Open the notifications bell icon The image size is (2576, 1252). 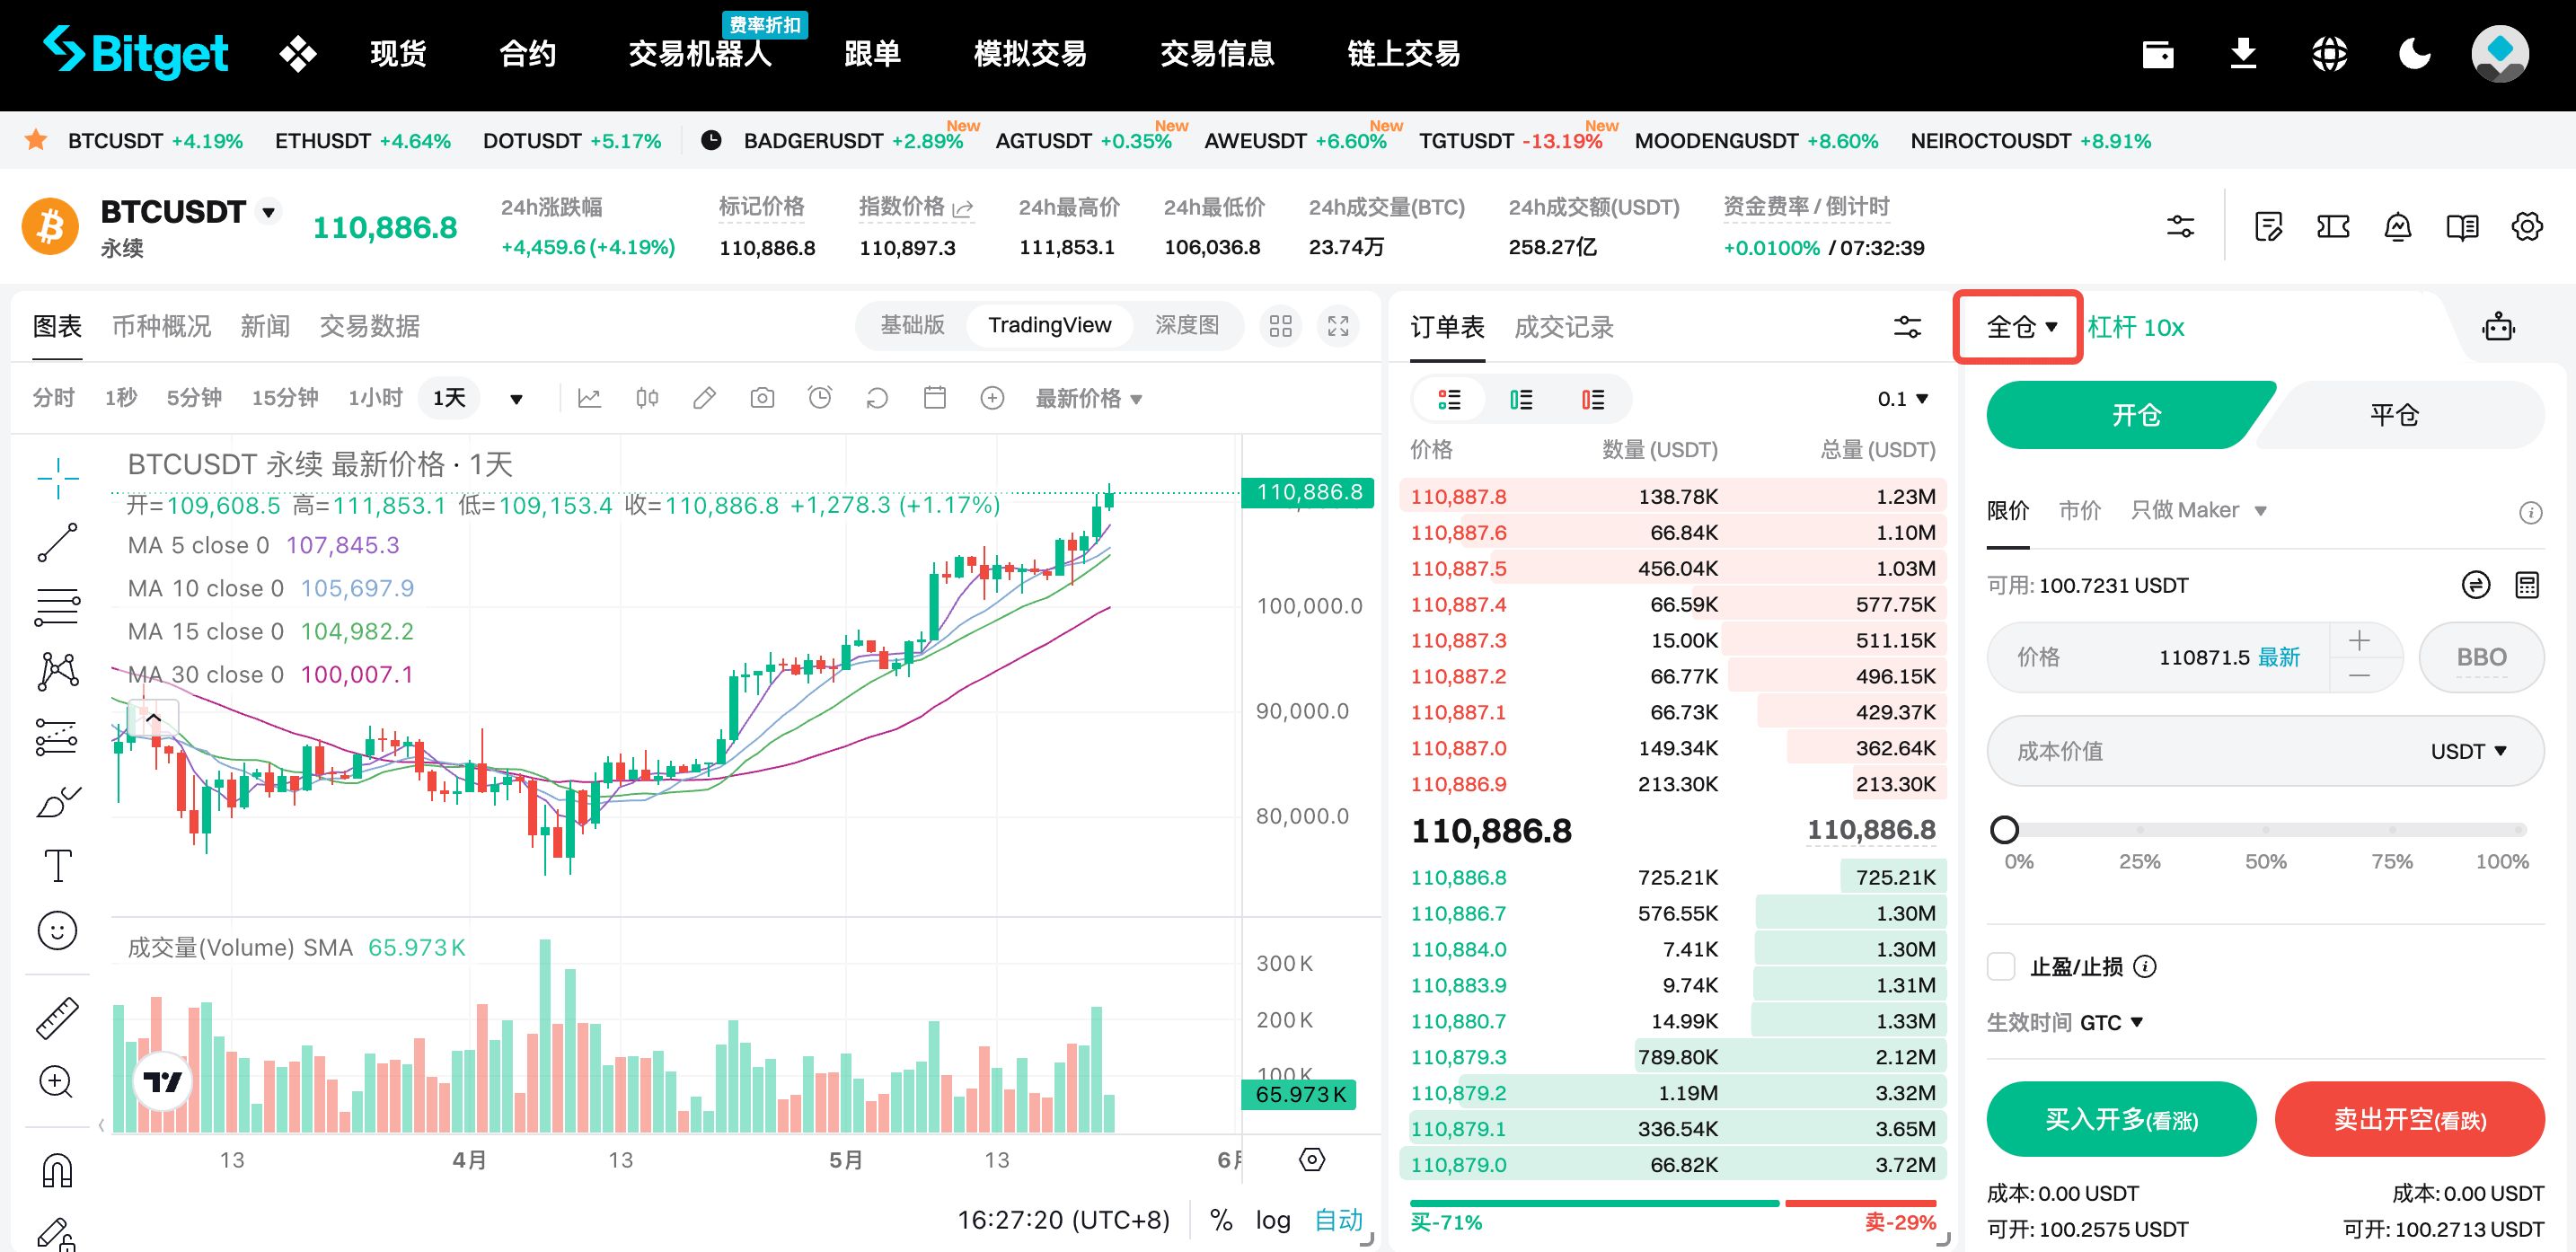2398,226
